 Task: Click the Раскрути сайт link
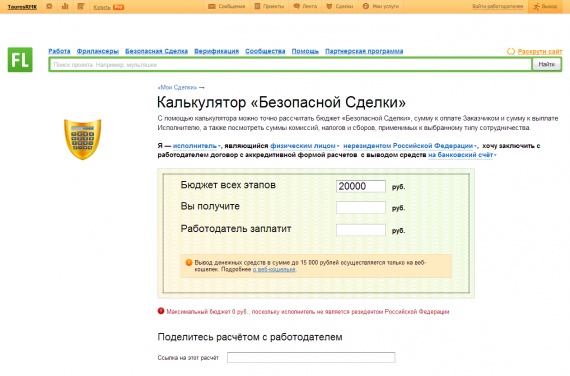pyautogui.click(x=540, y=51)
